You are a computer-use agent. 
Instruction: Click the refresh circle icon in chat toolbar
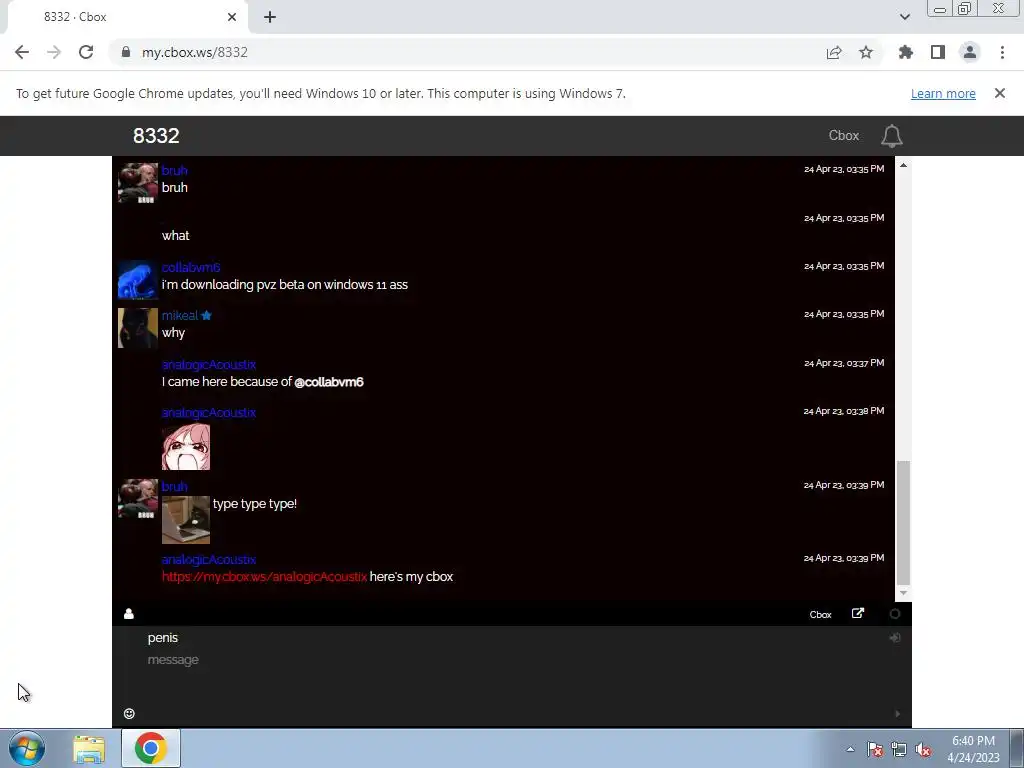895,614
